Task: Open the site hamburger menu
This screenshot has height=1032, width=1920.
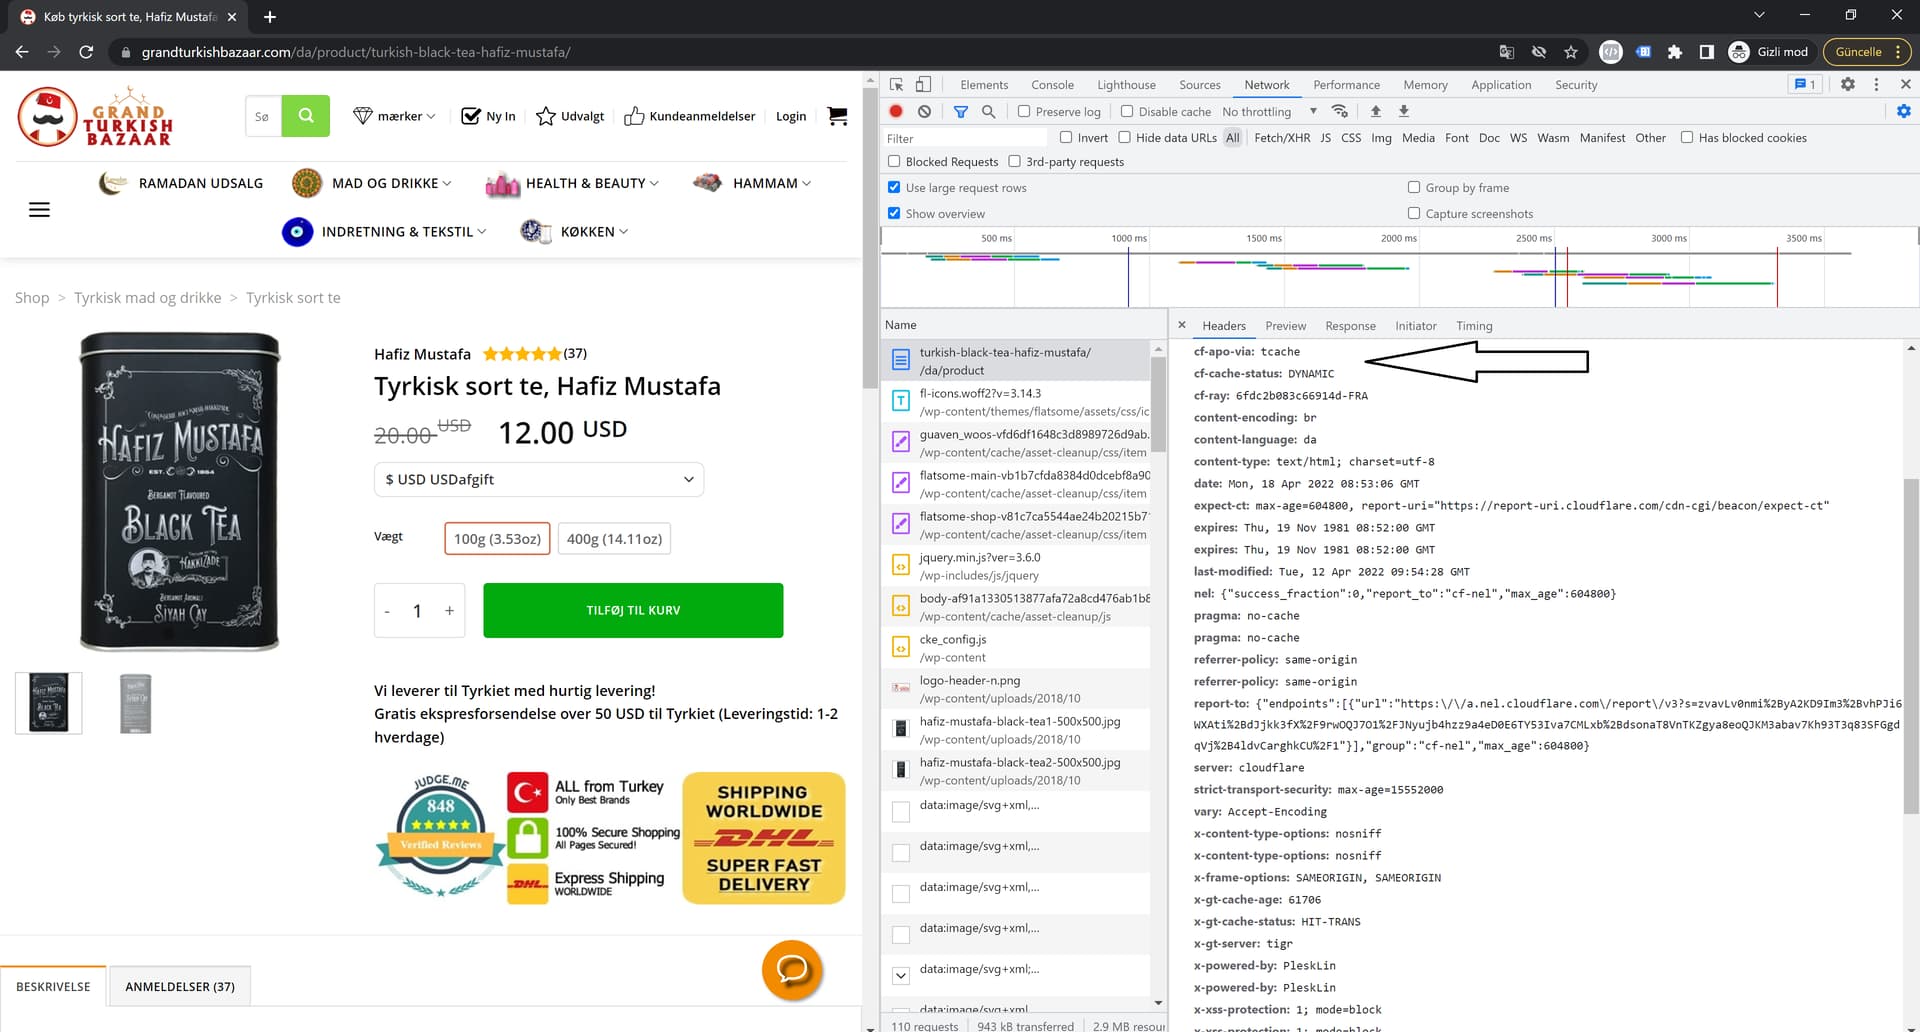Action: point(40,209)
